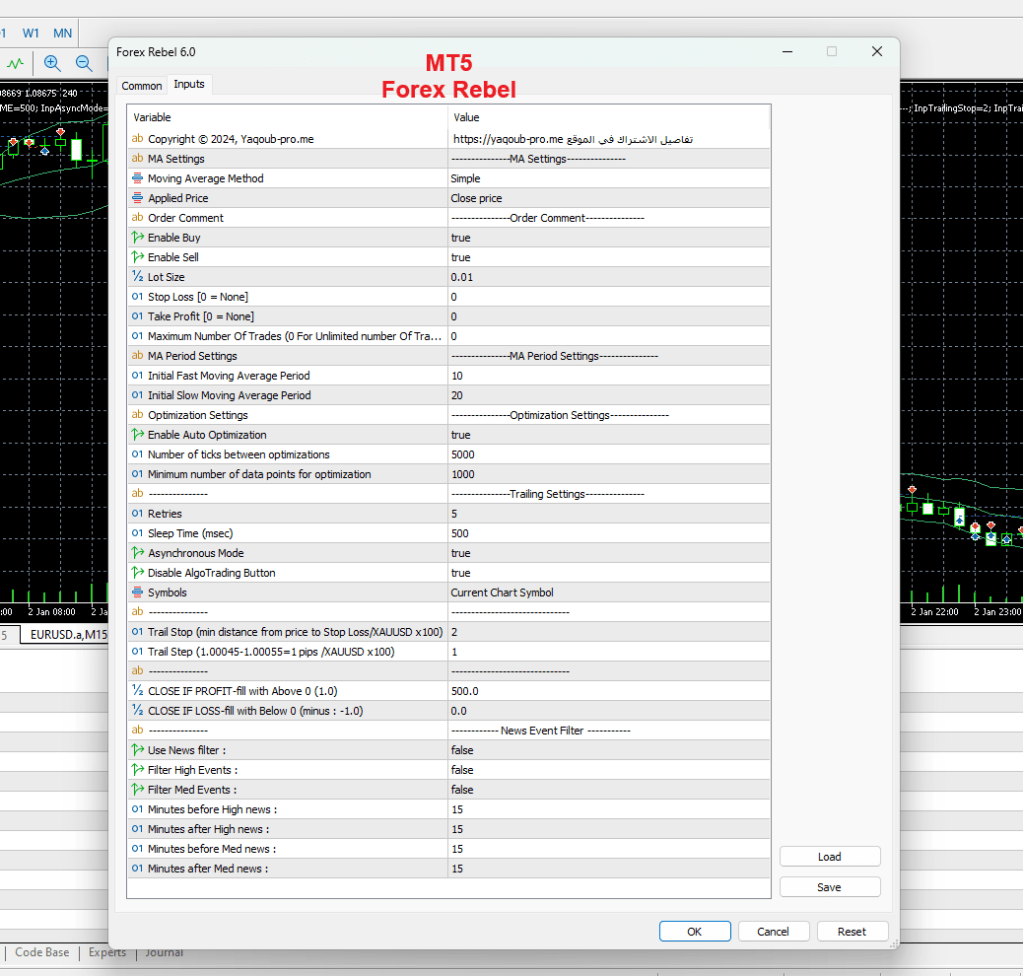Click the Enable Buy boolean arrow icon
The width and height of the screenshot is (1023, 976).
[138, 238]
